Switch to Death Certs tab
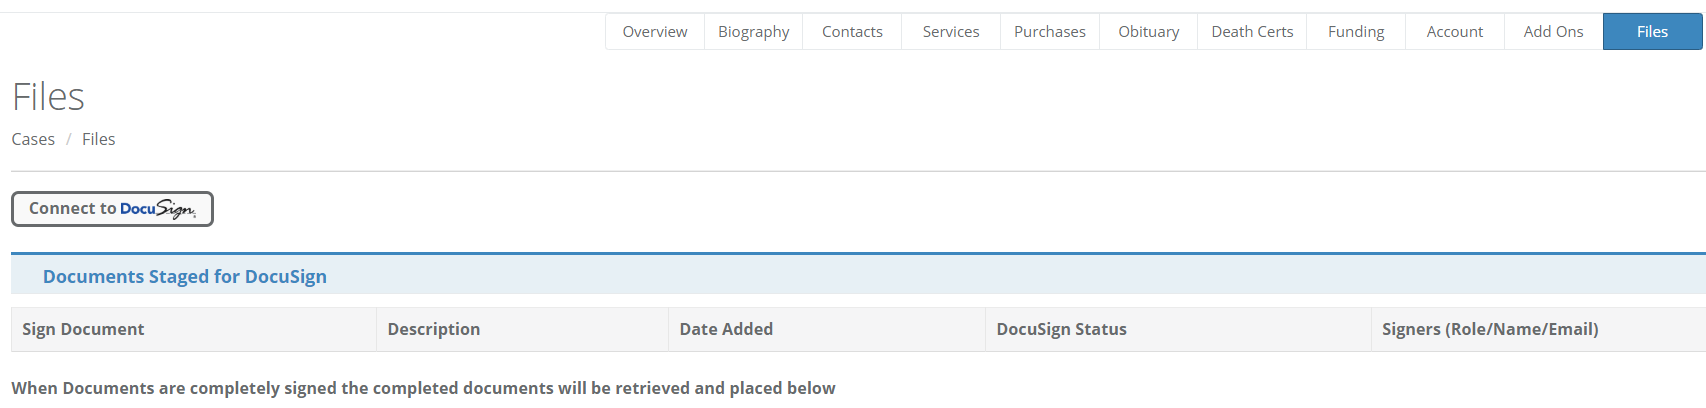This screenshot has width=1706, height=408. (1252, 32)
